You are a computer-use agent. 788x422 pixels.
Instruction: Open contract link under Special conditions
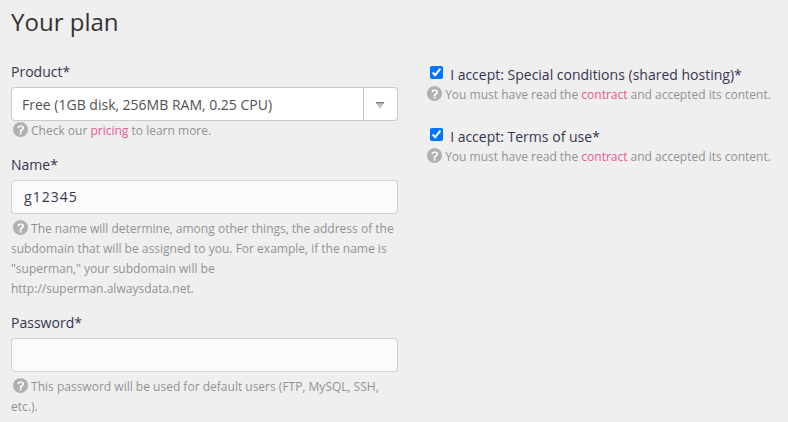click(604, 94)
